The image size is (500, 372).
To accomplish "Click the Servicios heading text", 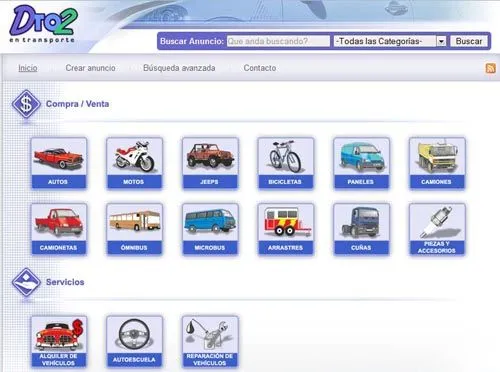I will 65,282.
